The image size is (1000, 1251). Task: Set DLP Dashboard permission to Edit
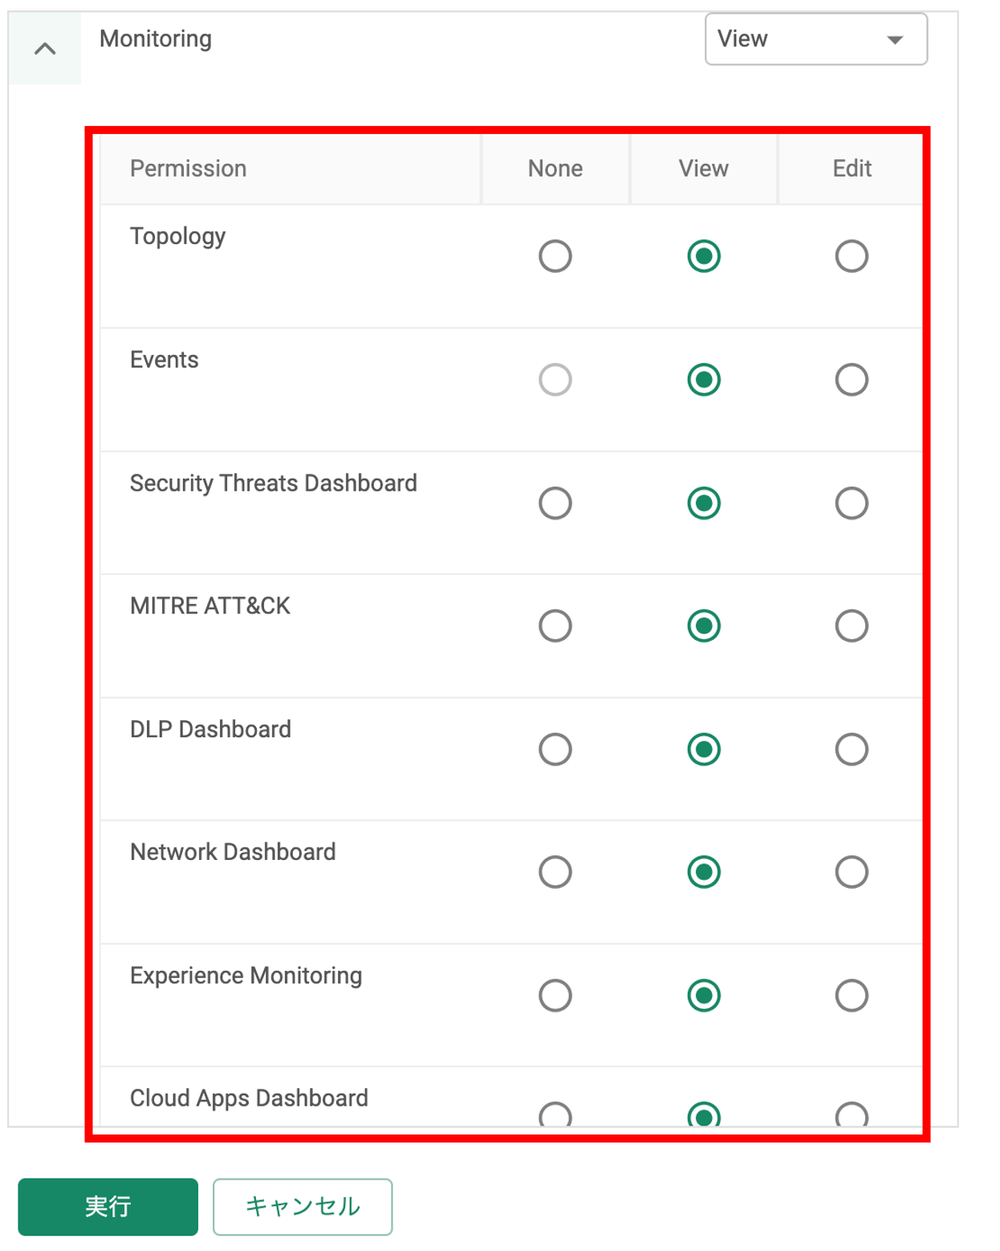coord(851,750)
